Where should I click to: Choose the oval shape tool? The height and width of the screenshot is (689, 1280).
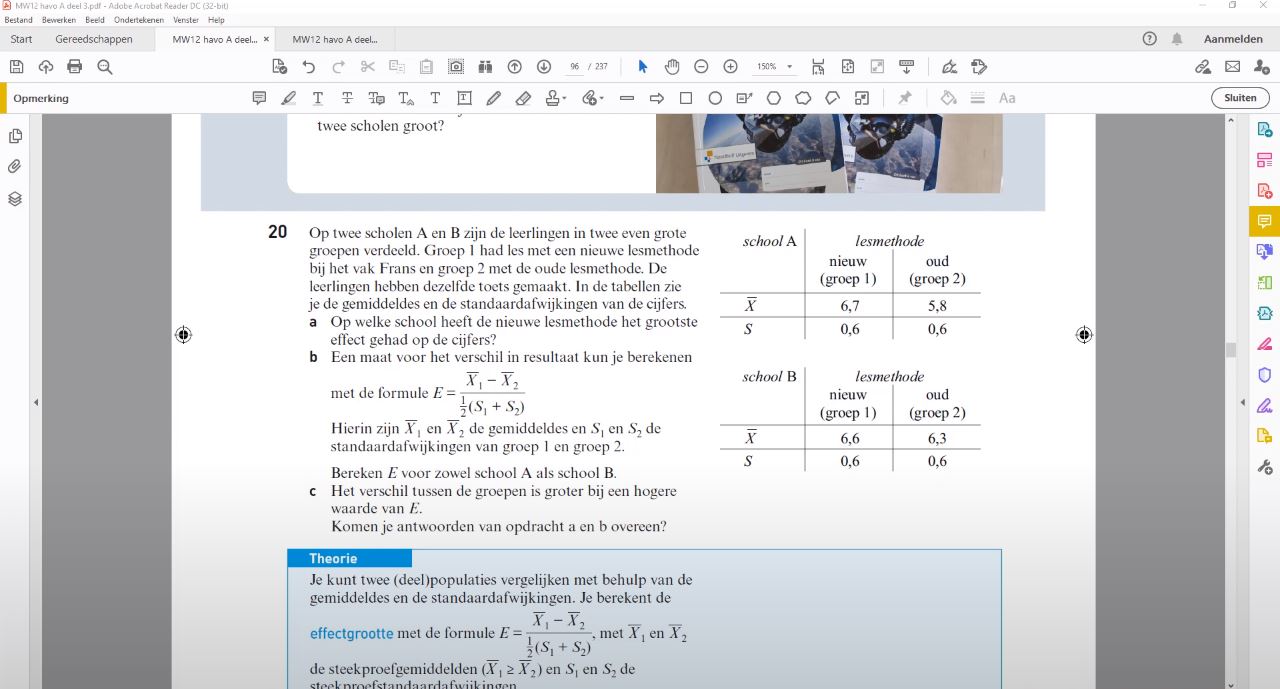coord(715,98)
